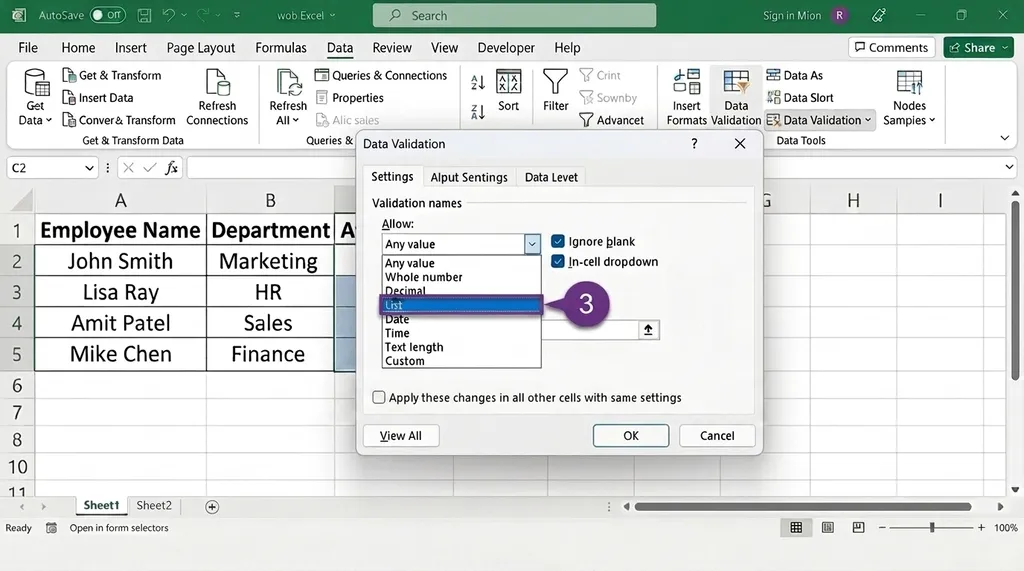Click the Redo arrow icon

[203, 15]
